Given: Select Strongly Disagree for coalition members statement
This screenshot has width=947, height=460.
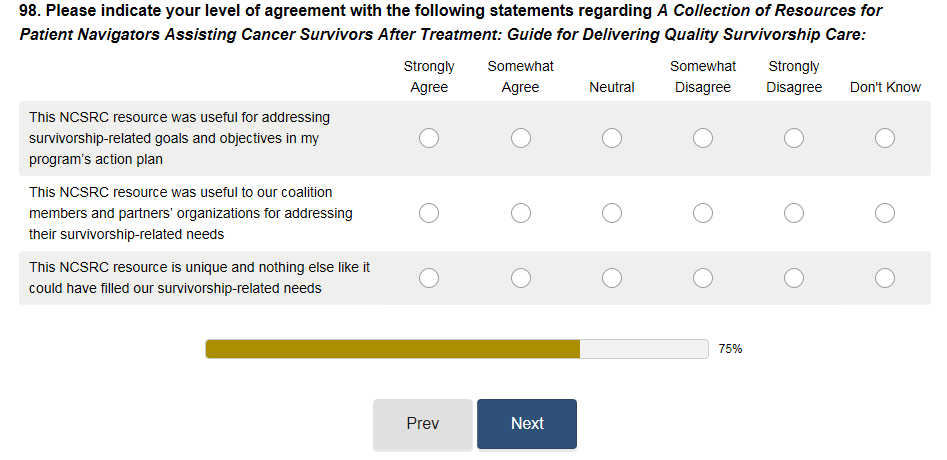Looking at the screenshot, I should click(794, 212).
